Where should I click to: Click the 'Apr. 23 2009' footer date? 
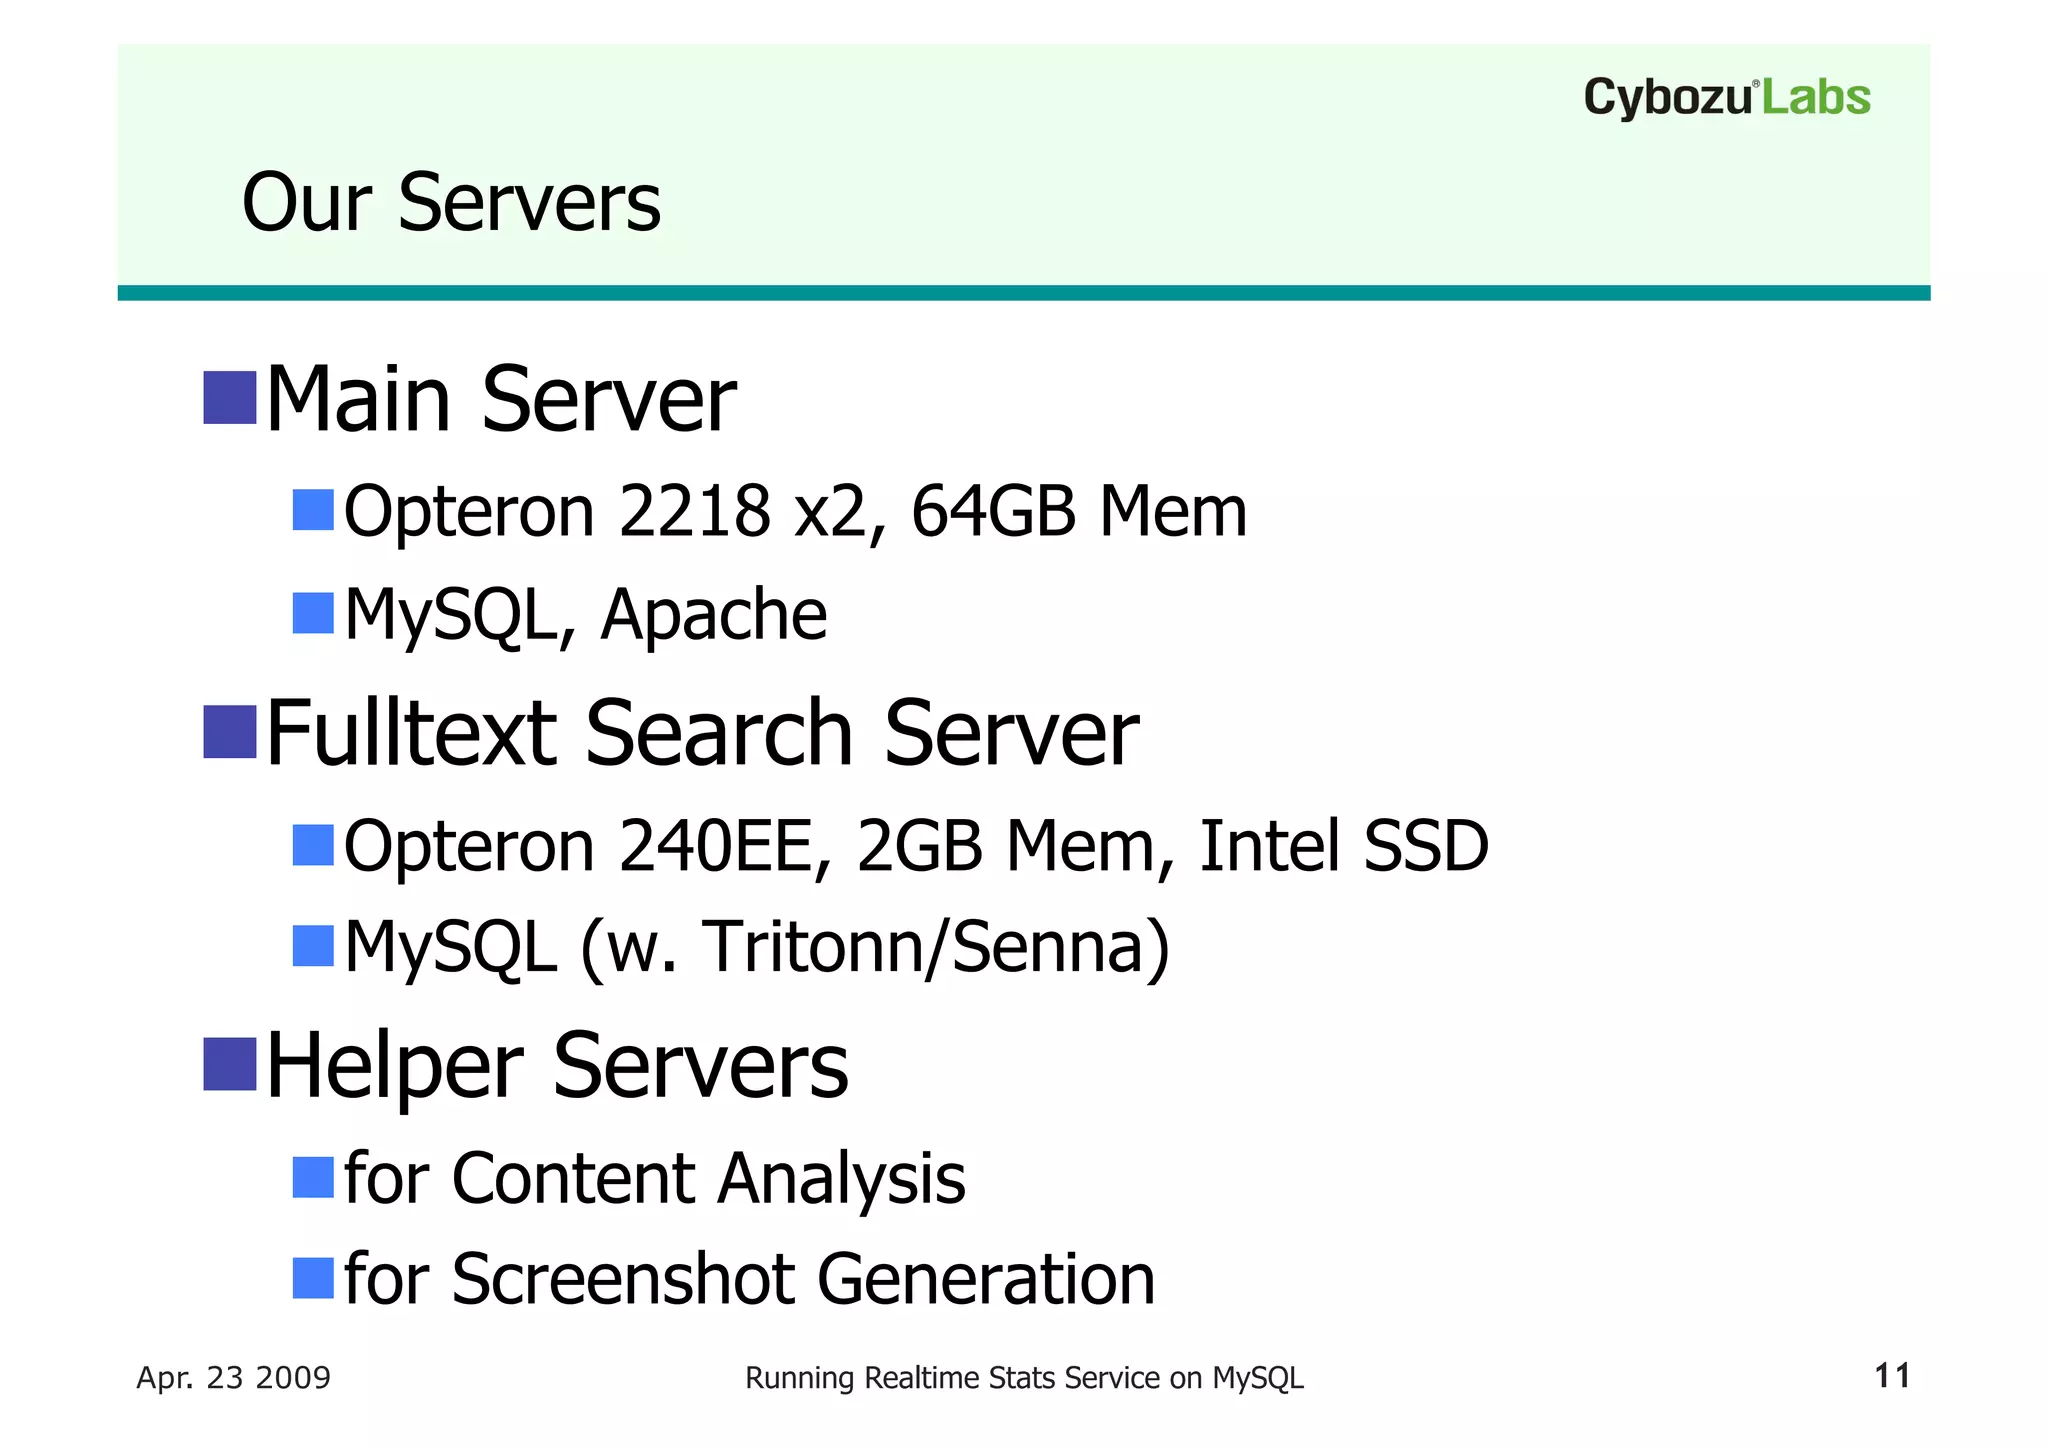pyautogui.click(x=234, y=1379)
